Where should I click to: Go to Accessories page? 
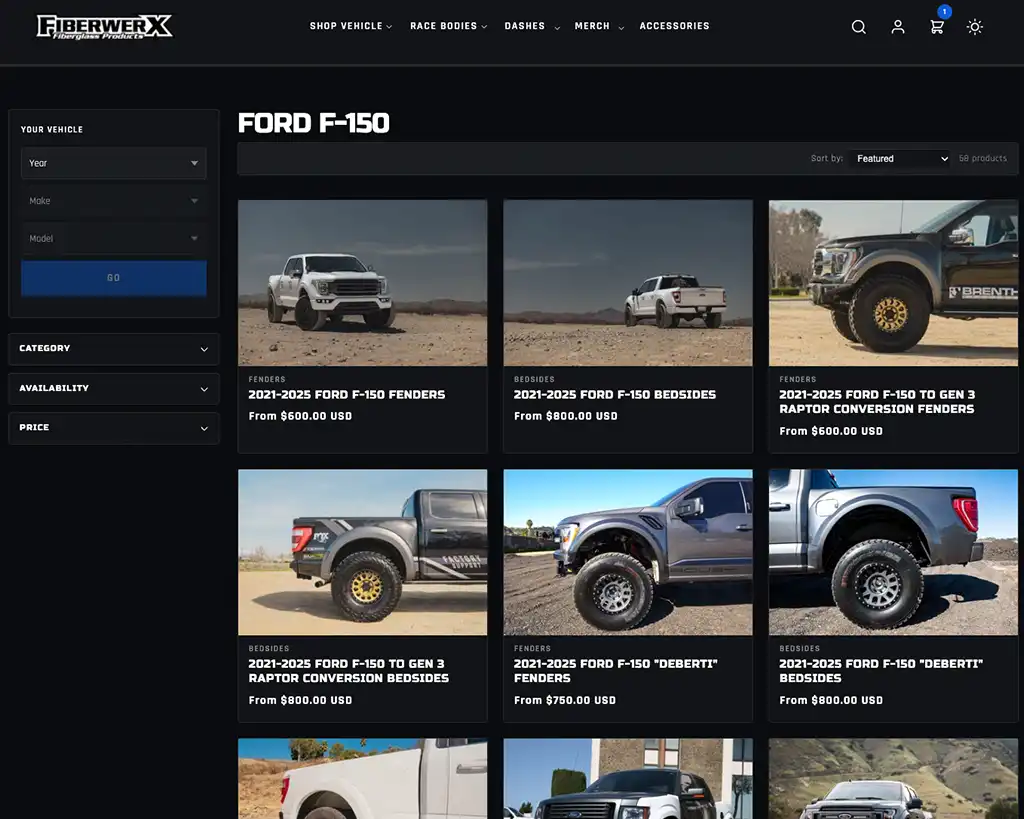674,26
